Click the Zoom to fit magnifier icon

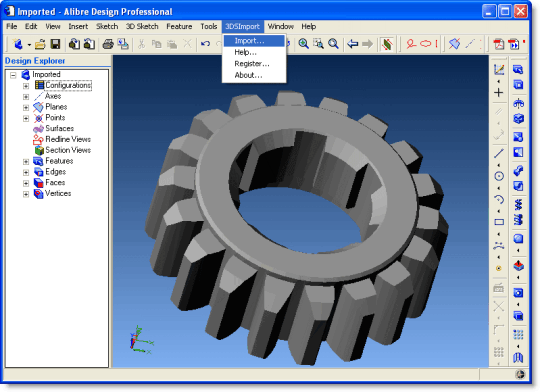pos(333,44)
